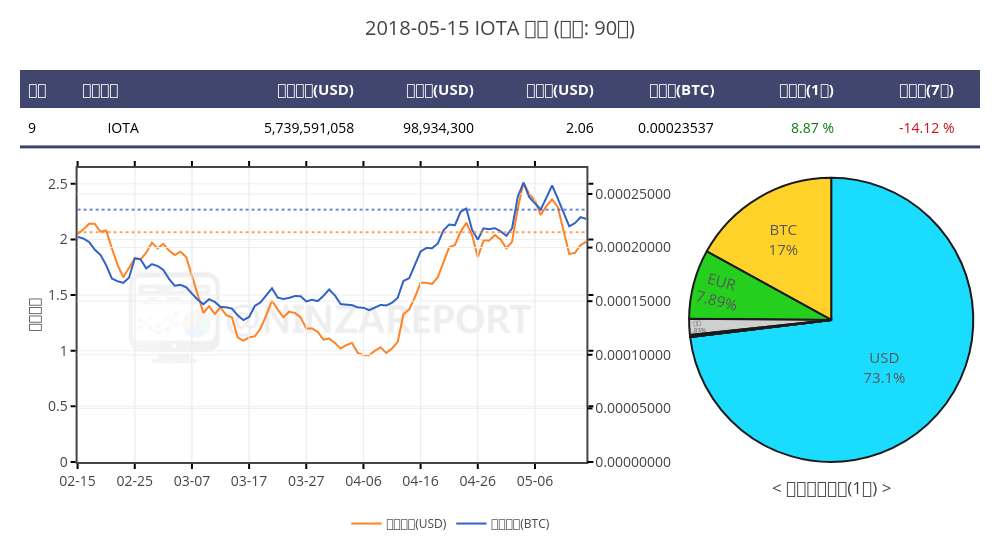The image size is (1000, 550).
Task: Select the volume value 98,934,300
Action: pyautogui.click(x=438, y=128)
